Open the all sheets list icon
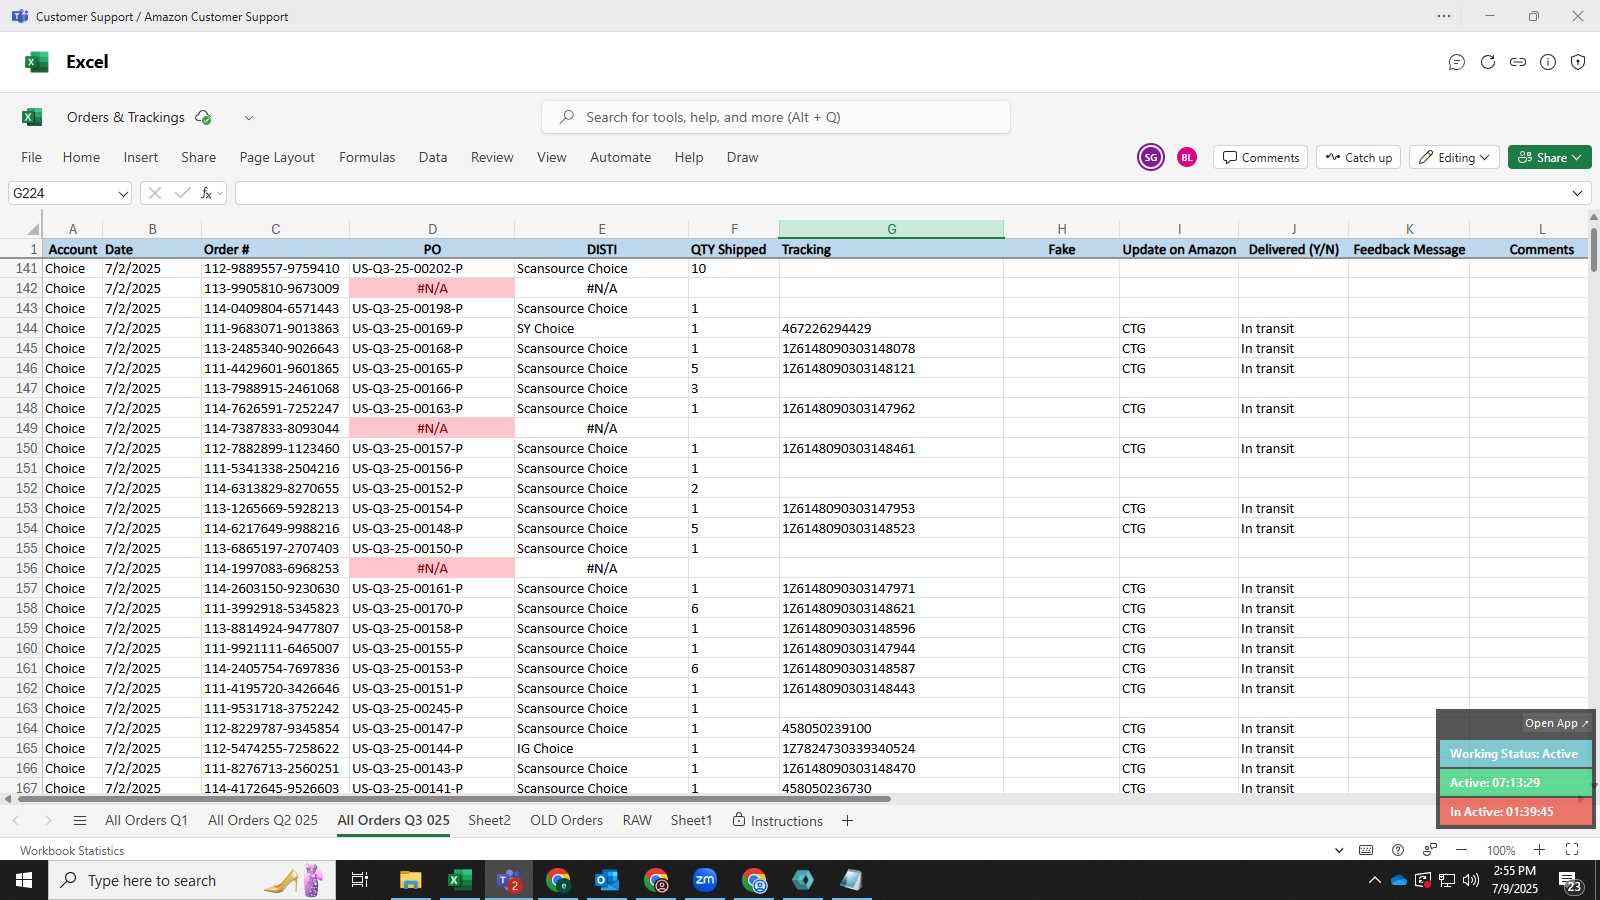 pos(80,820)
